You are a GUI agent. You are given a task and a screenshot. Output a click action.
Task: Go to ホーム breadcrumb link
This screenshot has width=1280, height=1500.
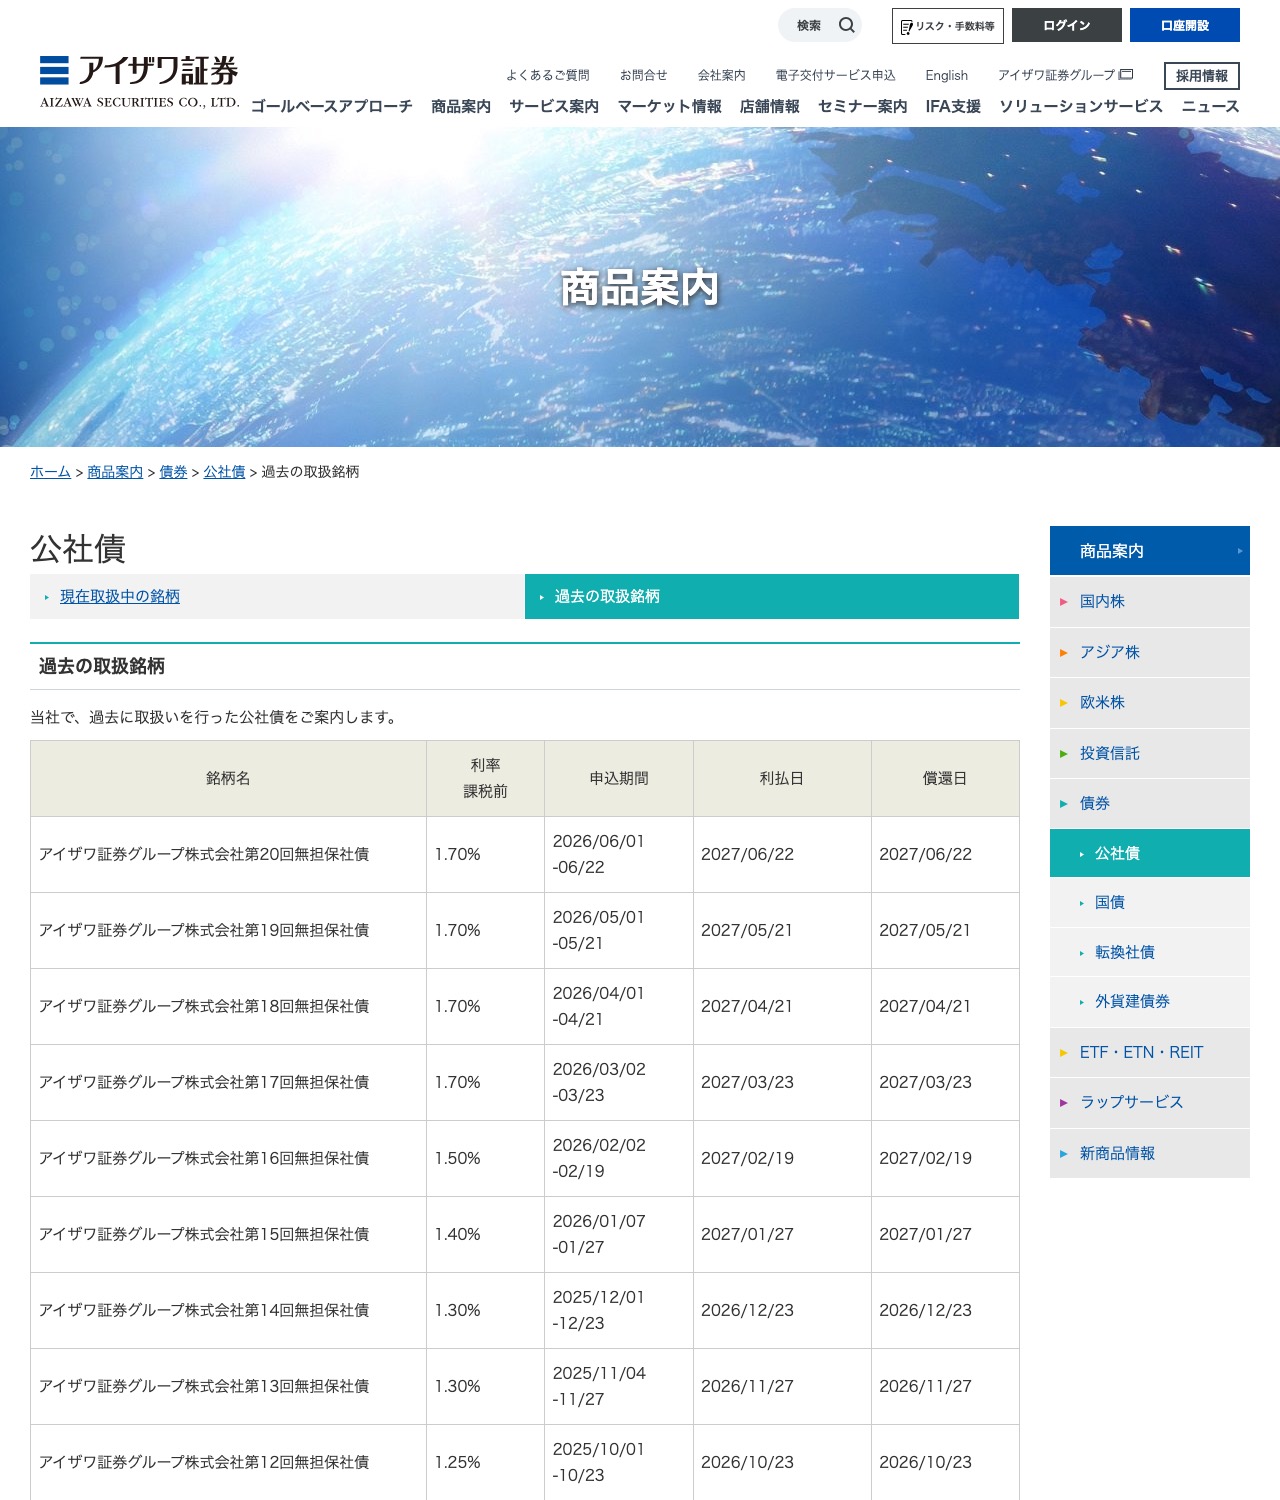coord(50,472)
